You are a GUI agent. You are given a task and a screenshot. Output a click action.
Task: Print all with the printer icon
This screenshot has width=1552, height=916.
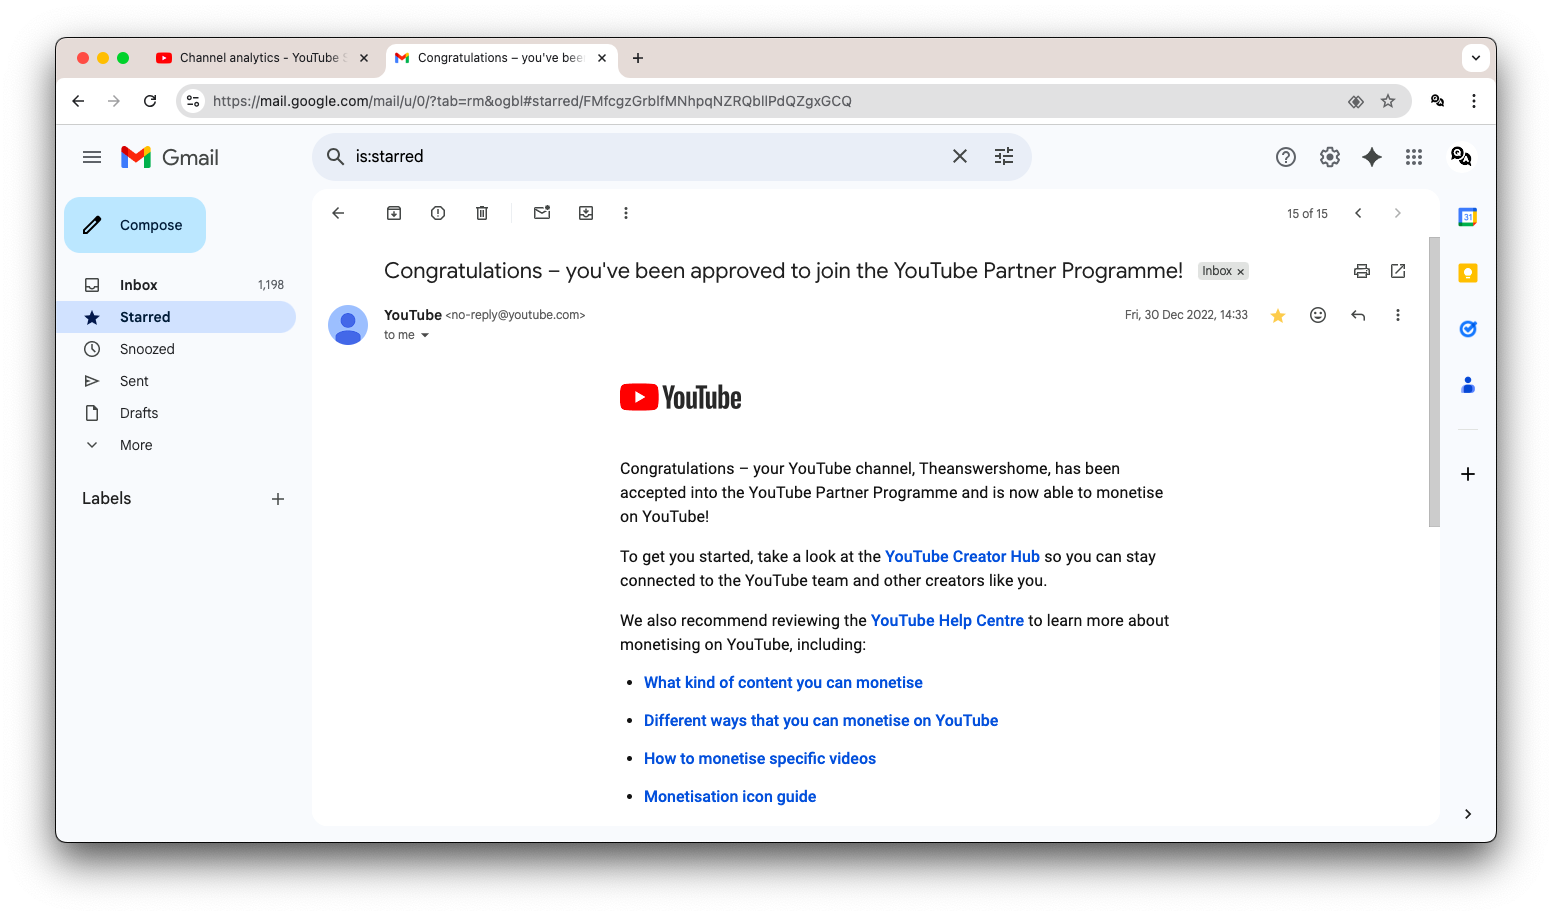tap(1362, 271)
